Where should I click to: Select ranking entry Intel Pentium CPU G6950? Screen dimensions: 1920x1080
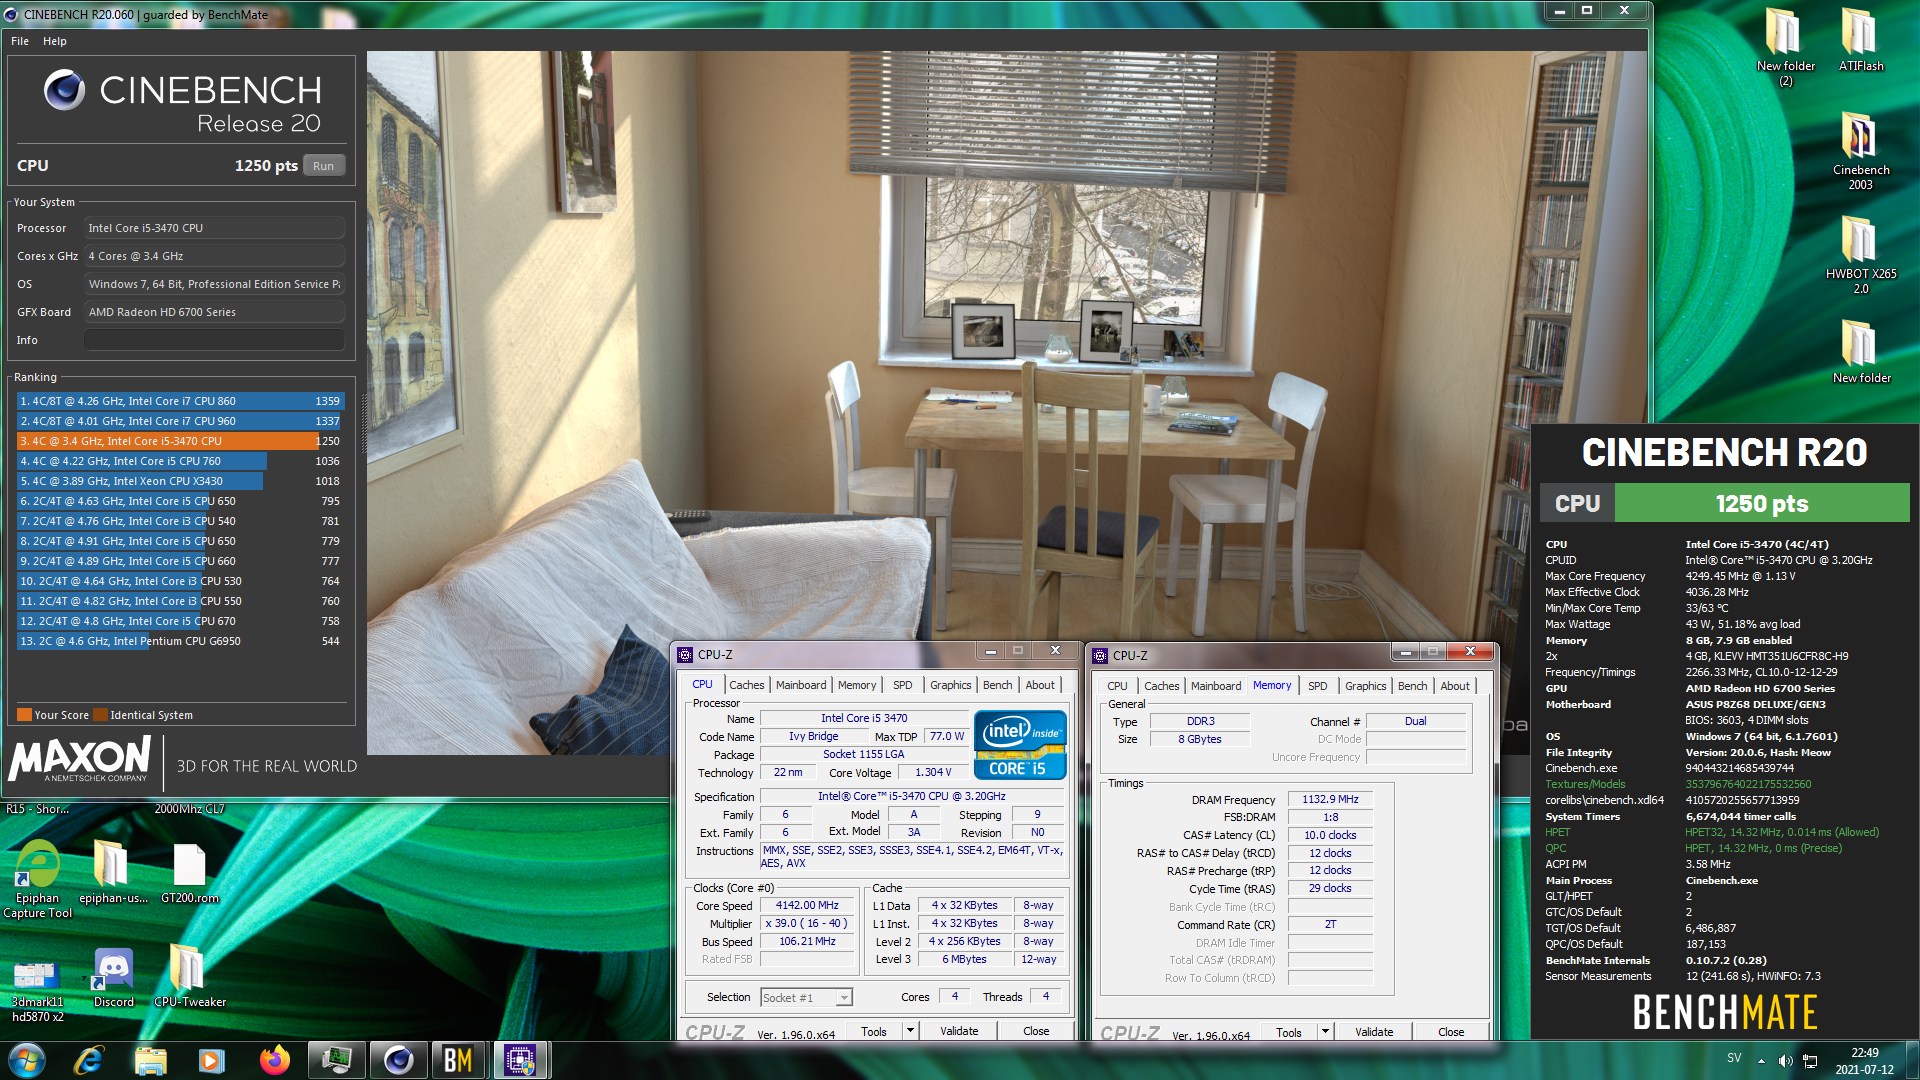pyautogui.click(x=180, y=641)
